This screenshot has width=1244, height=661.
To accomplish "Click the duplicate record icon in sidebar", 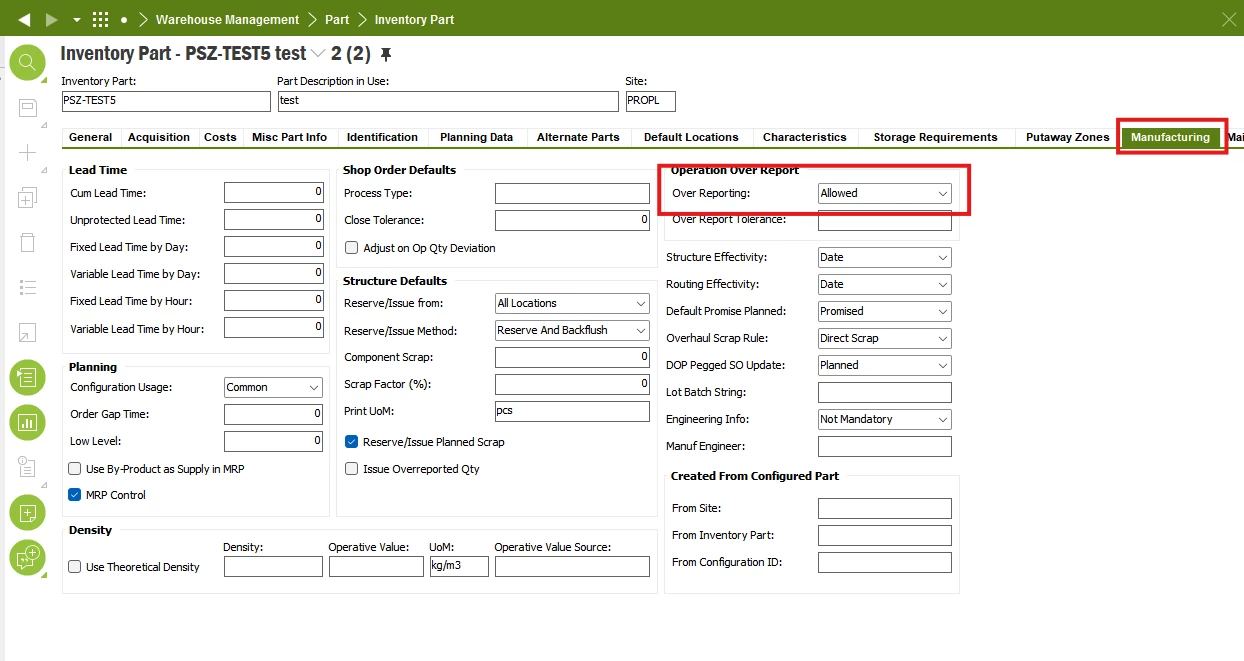I will click(27, 199).
